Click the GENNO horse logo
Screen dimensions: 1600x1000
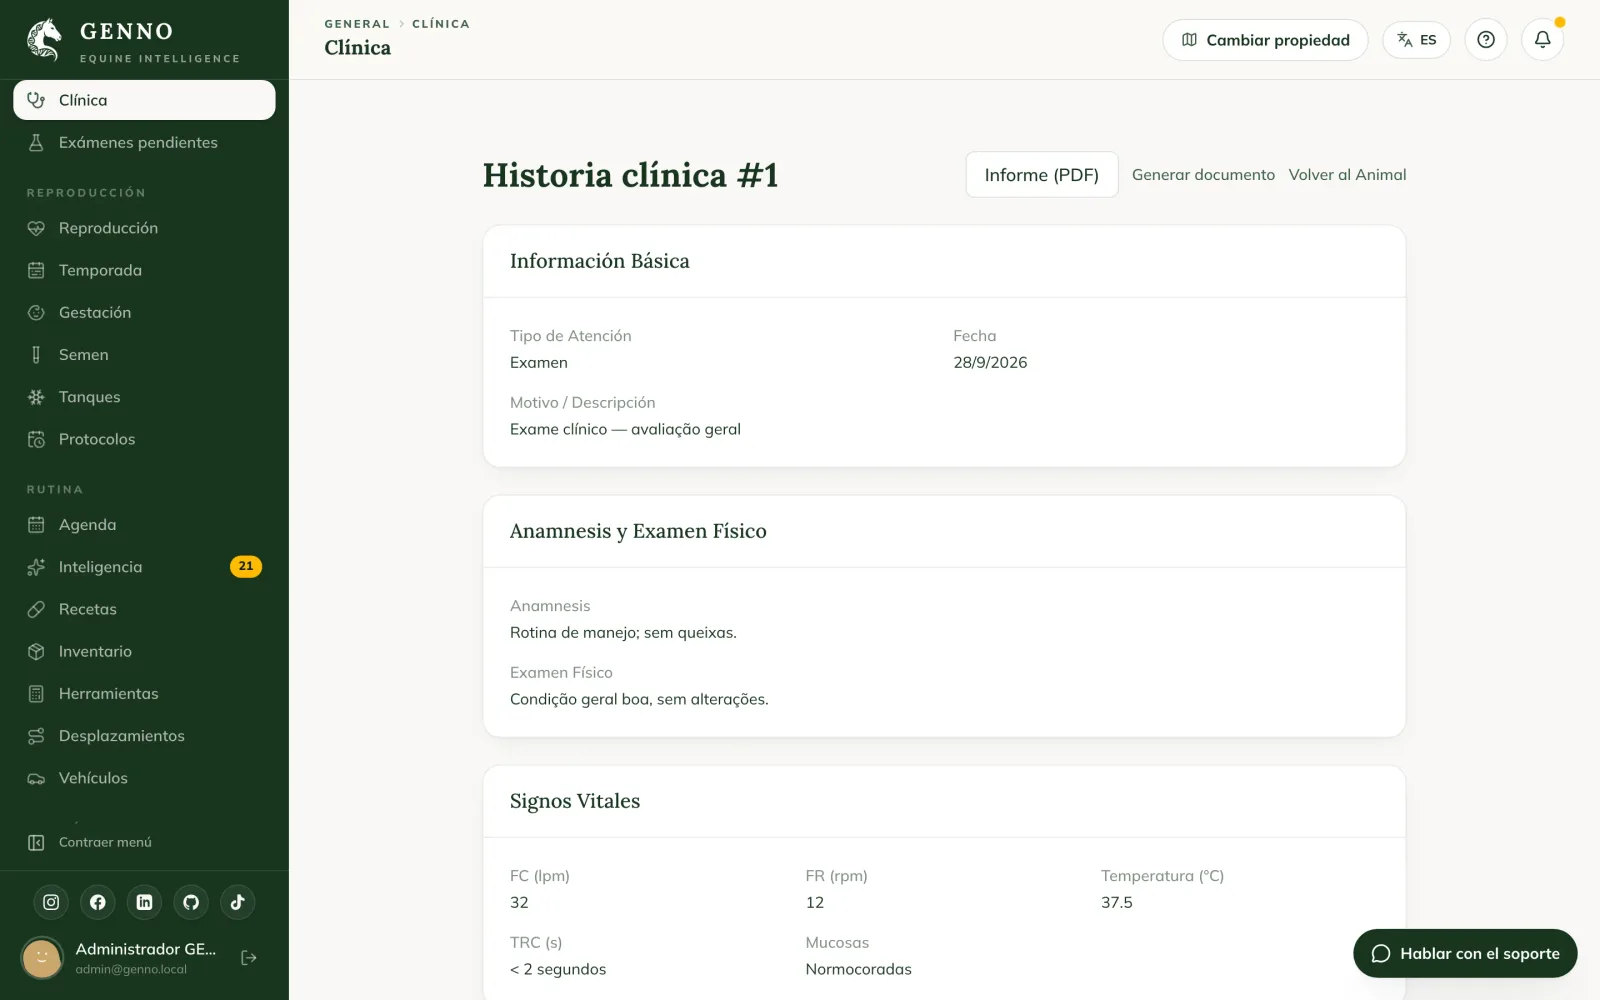(44, 40)
